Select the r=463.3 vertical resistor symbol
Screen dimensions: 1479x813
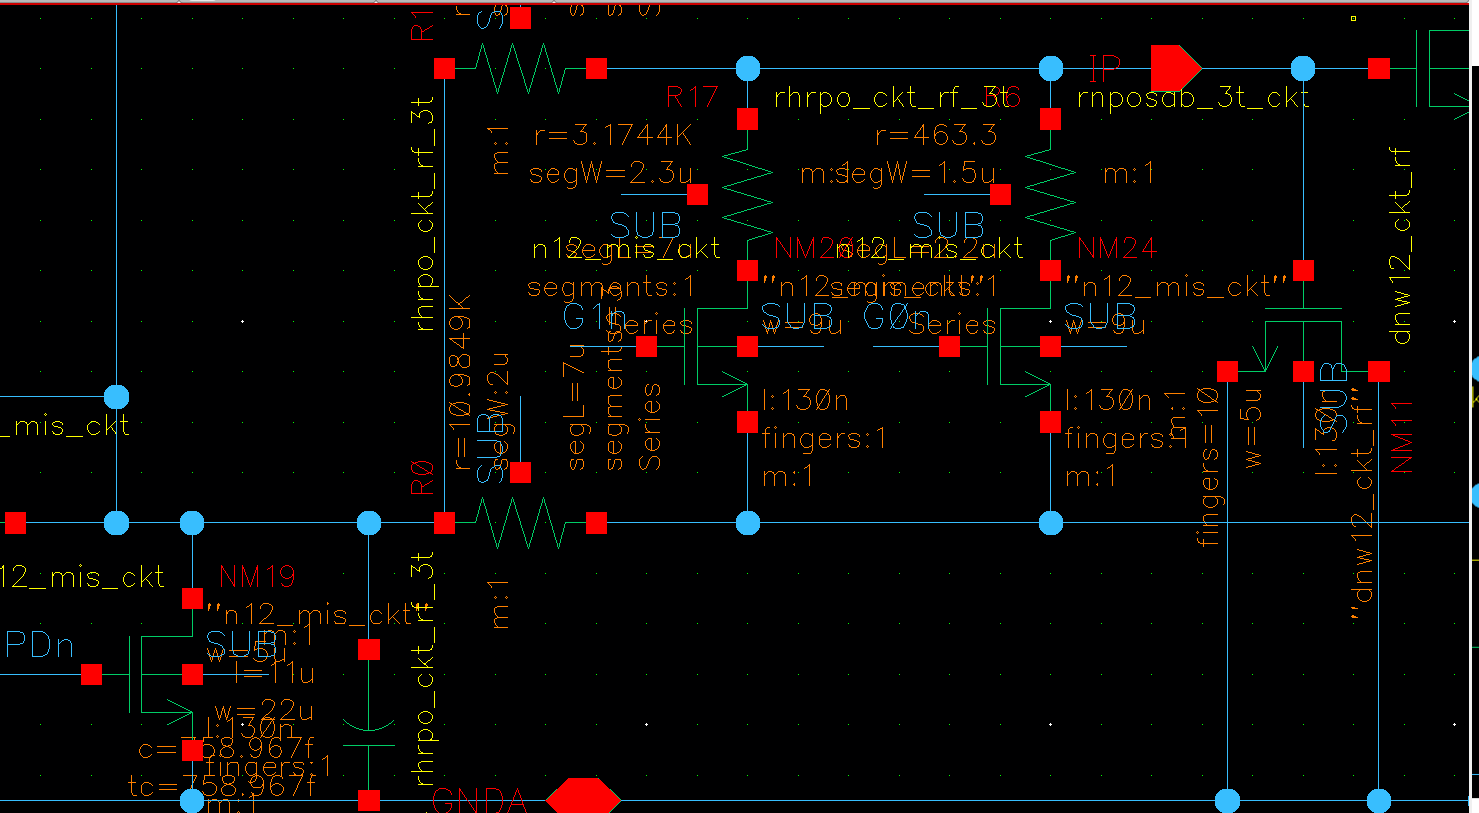[x=1050, y=195]
